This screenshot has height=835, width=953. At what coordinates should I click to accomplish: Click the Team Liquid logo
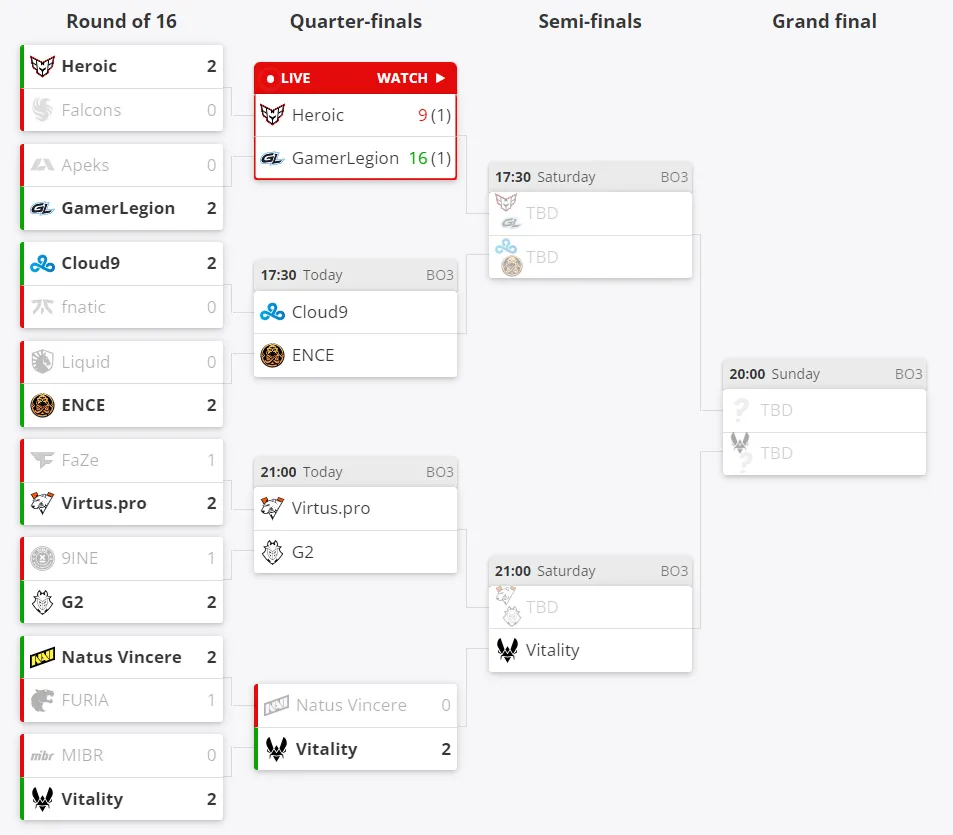pyautogui.click(x=43, y=362)
